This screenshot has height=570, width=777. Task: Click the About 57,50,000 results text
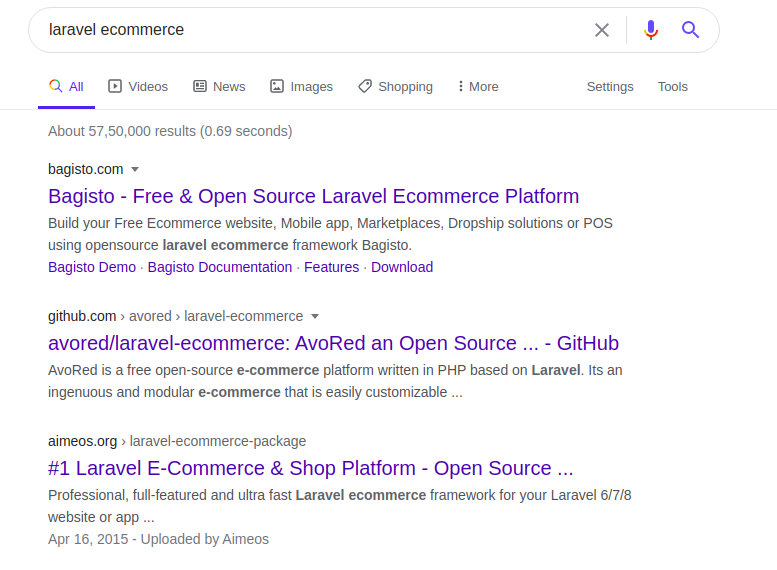pyautogui.click(x=170, y=131)
